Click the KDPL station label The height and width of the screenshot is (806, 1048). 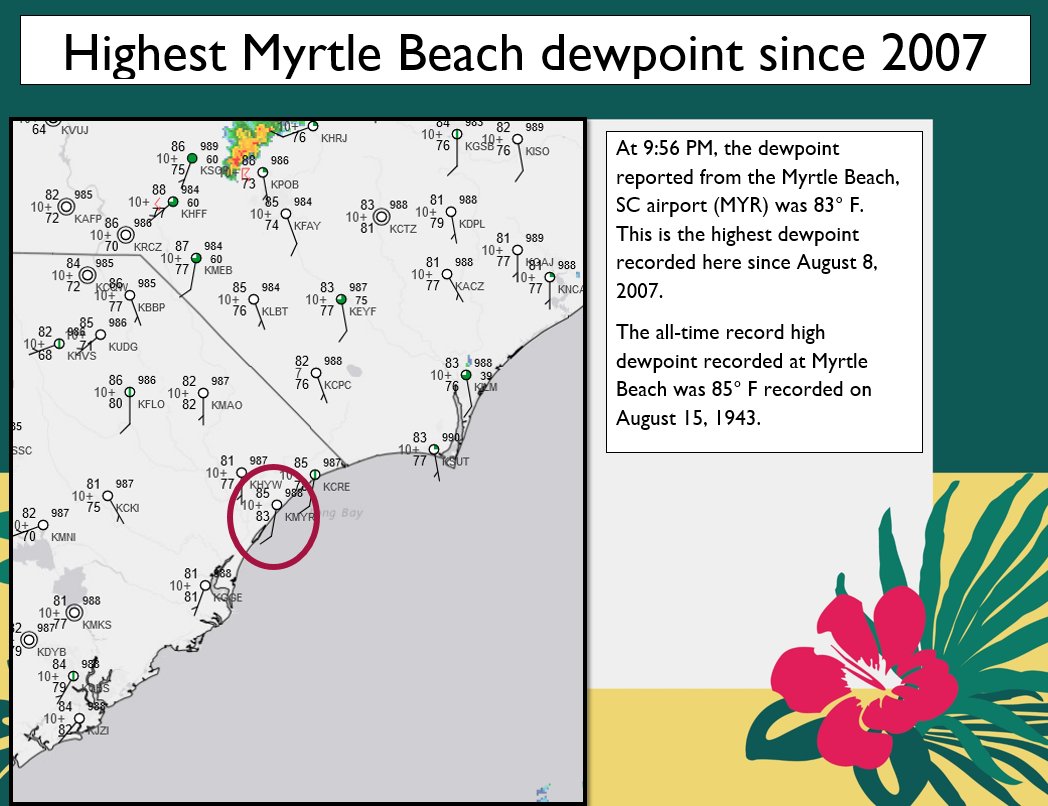coord(472,224)
